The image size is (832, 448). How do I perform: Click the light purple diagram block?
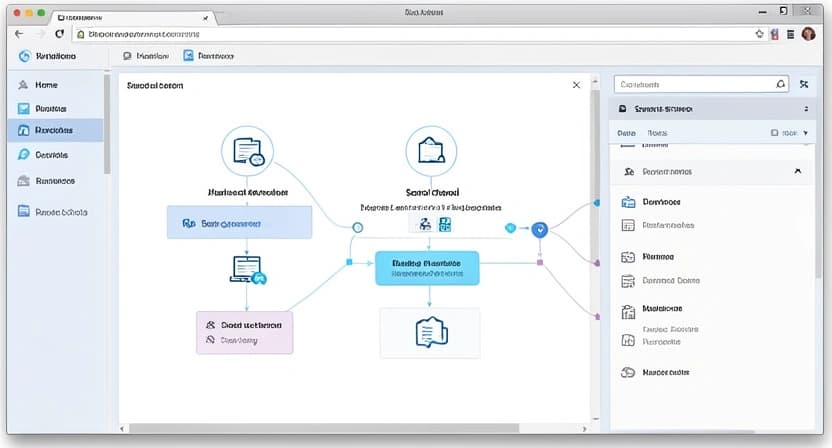coord(244,332)
